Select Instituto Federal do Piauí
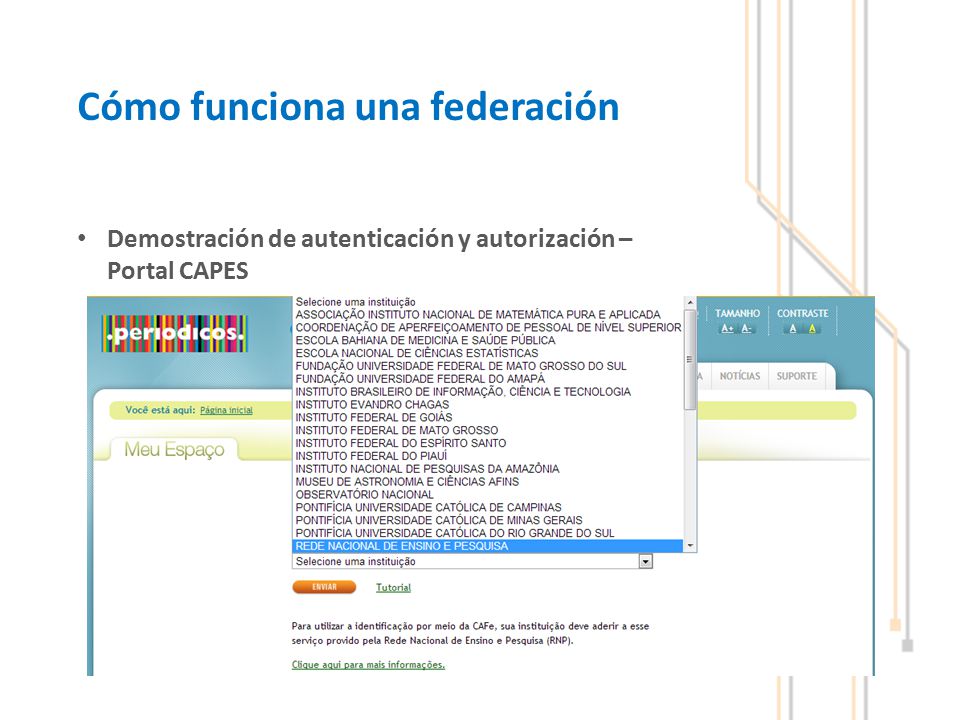This screenshot has width=960, height=720. 487,456
